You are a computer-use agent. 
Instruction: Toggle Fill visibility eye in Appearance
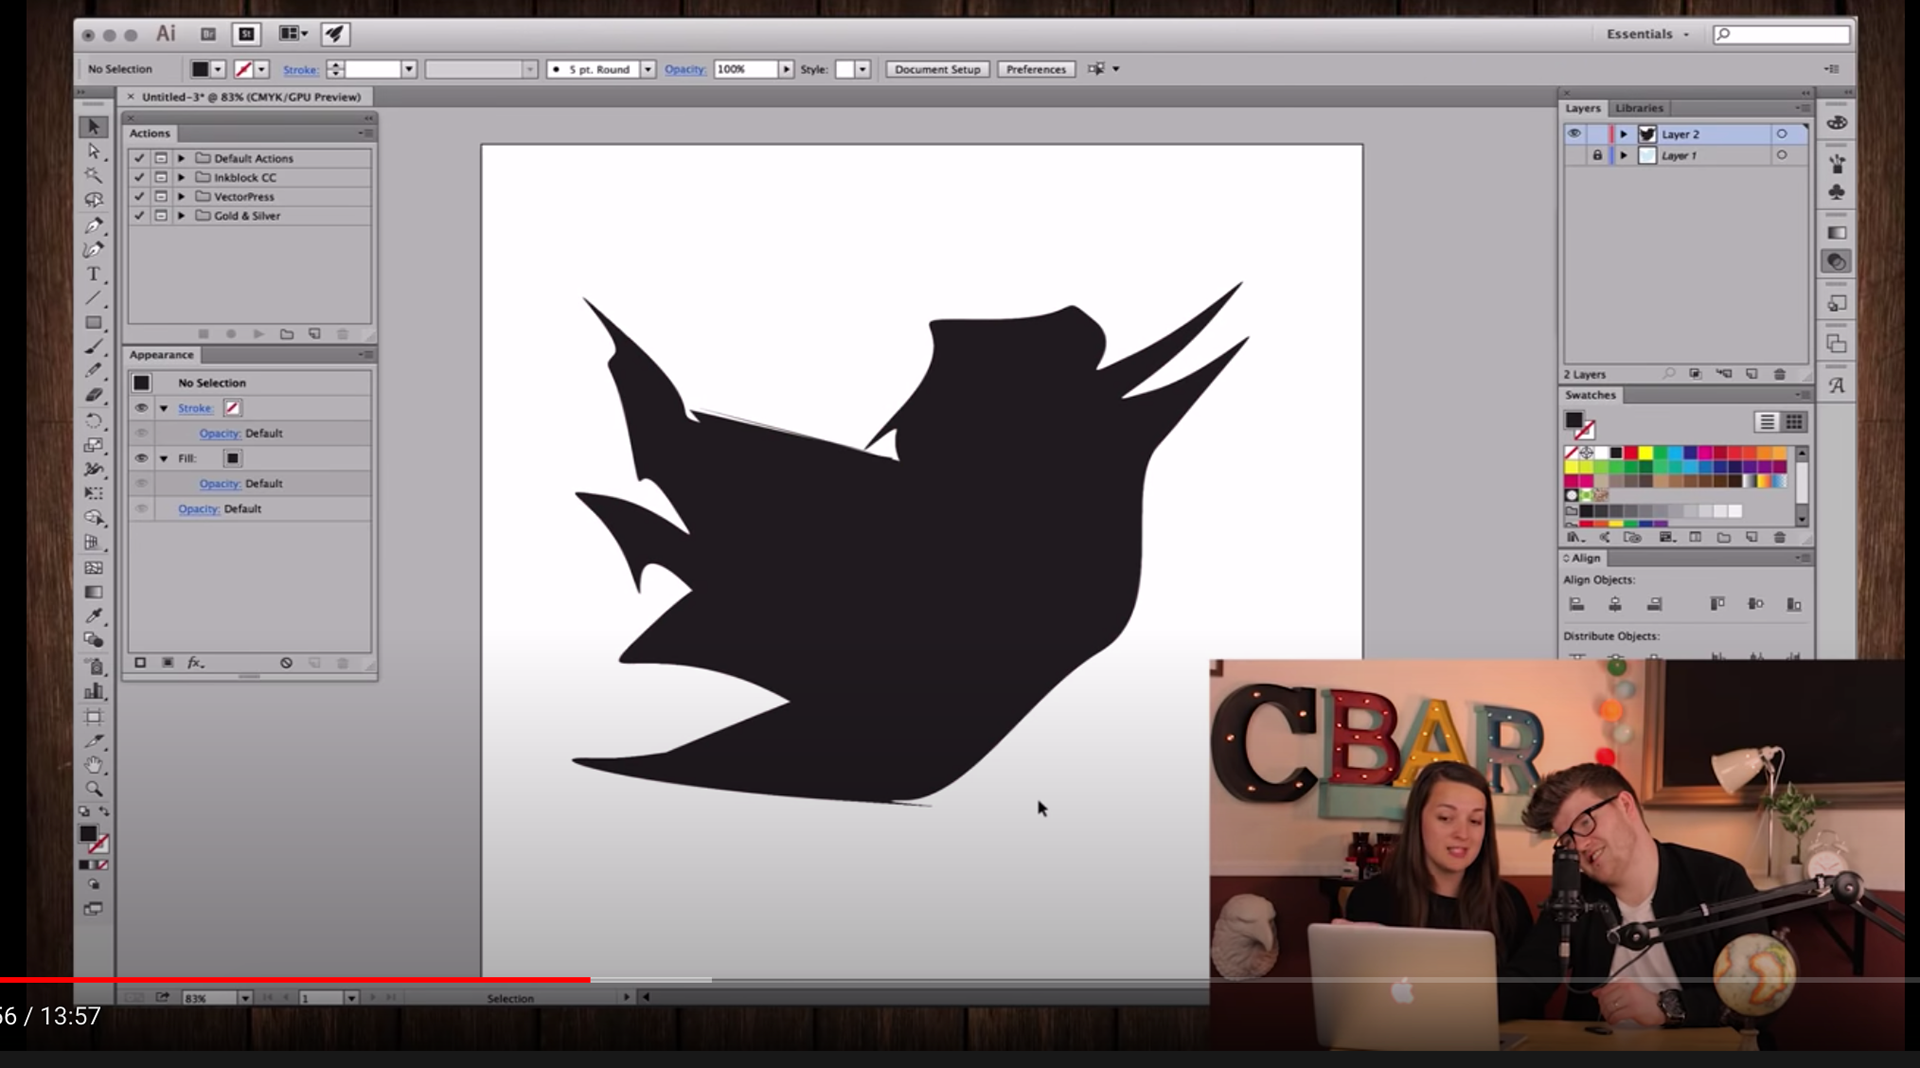coord(141,458)
